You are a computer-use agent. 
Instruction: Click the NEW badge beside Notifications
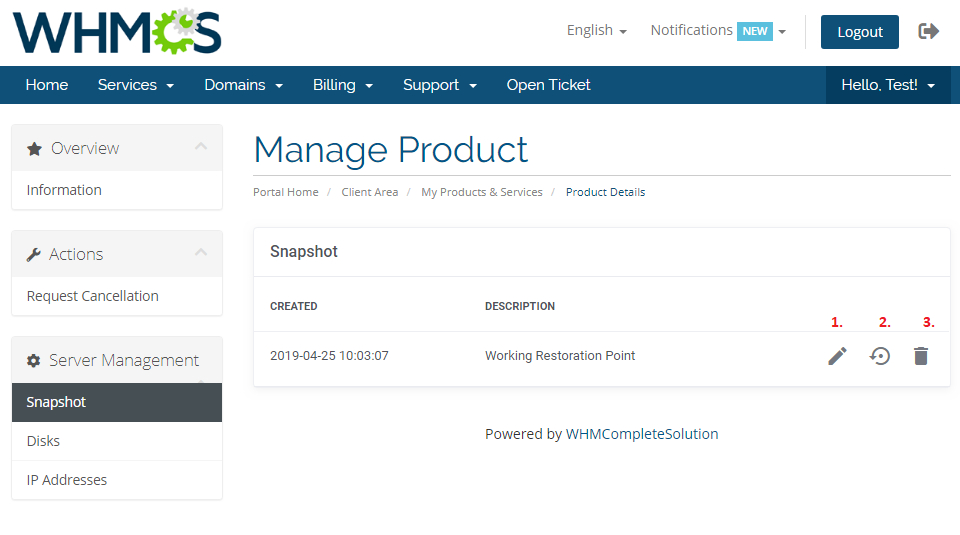[754, 31]
